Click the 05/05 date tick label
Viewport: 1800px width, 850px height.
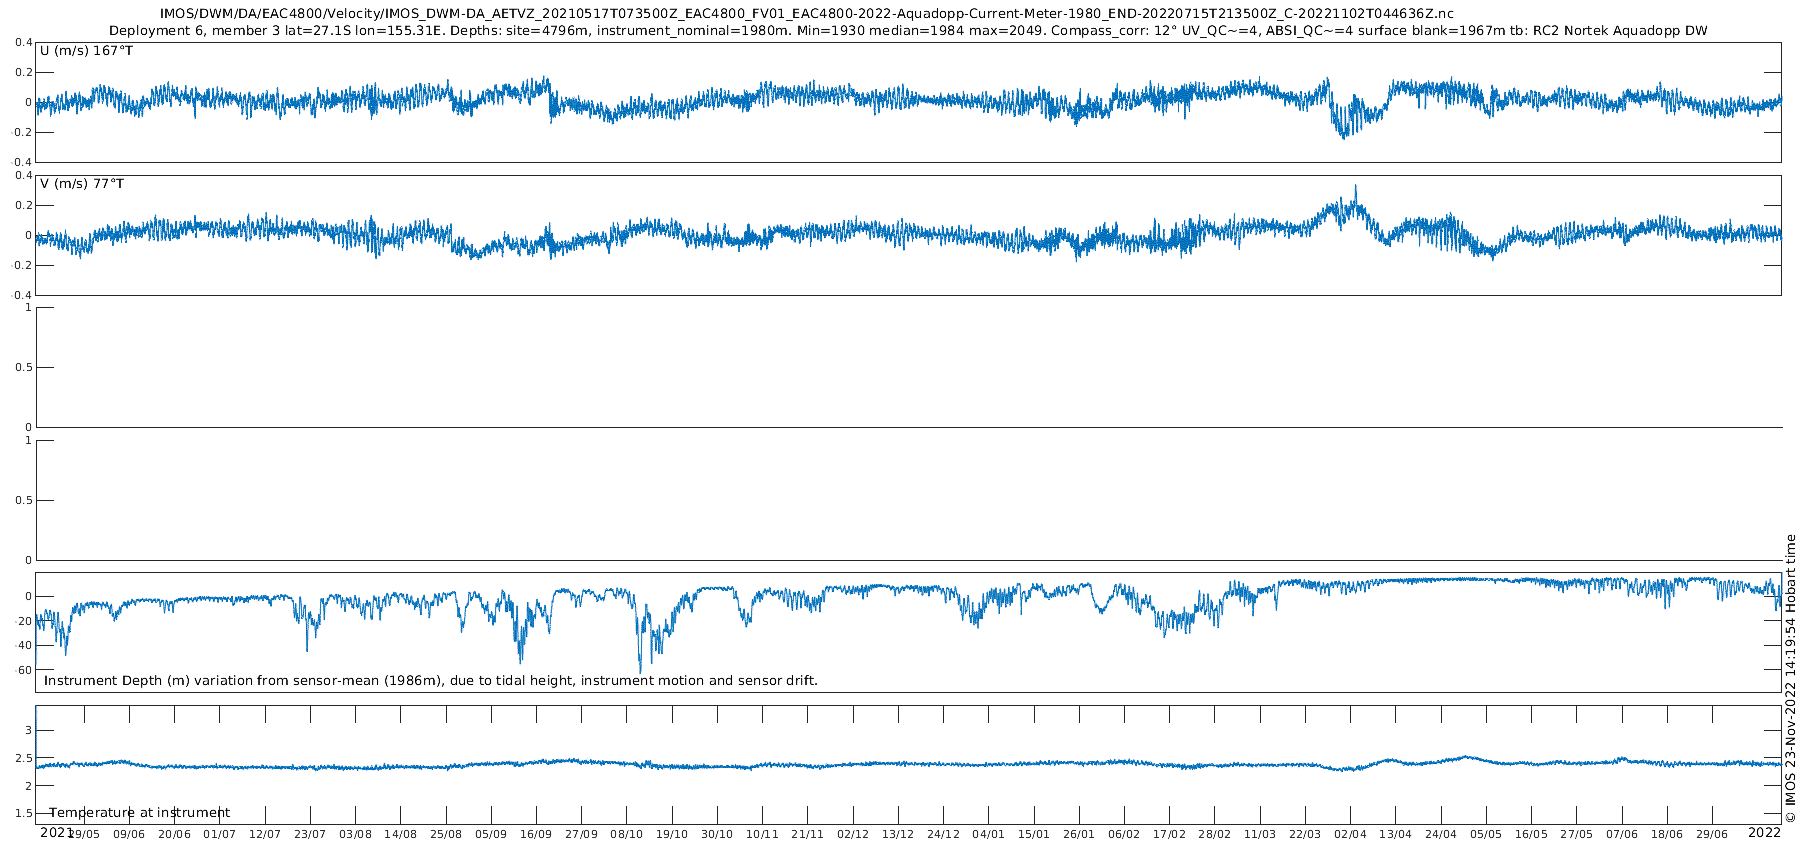tap(1486, 834)
